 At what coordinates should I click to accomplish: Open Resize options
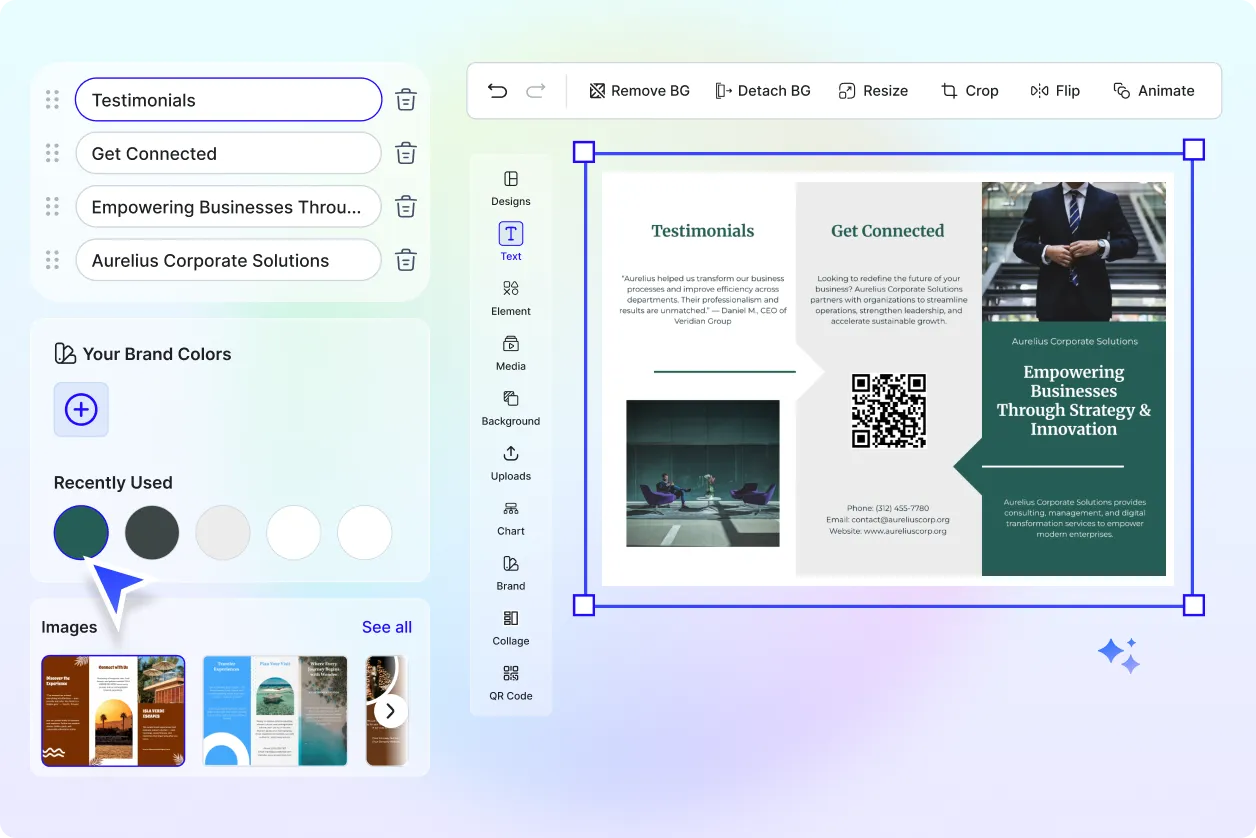point(872,90)
